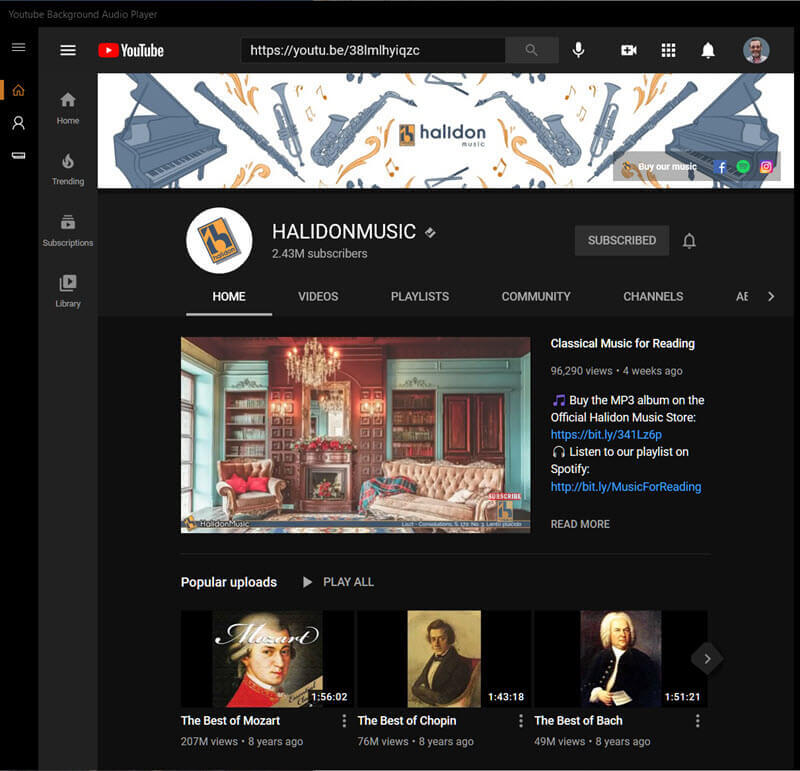
Task: Click the SUBSCRIBED button to unsubscribe
Action: click(x=622, y=240)
